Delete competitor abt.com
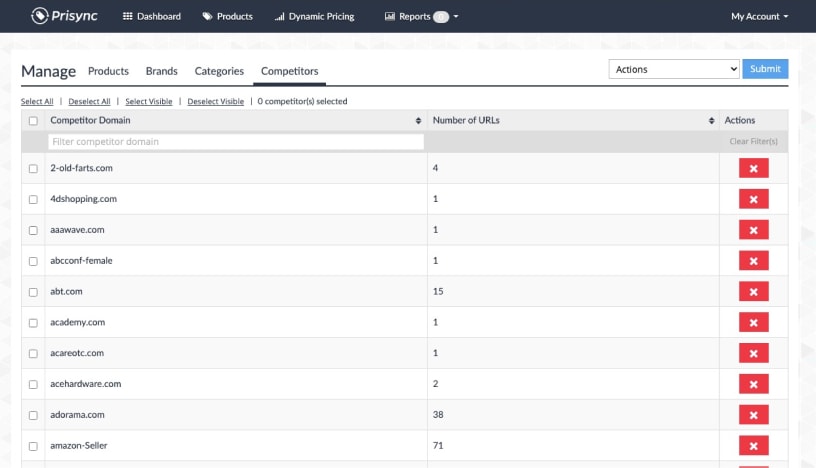This screenshot has height=468, width=816. pyautogui.click(x=754, y=292)
